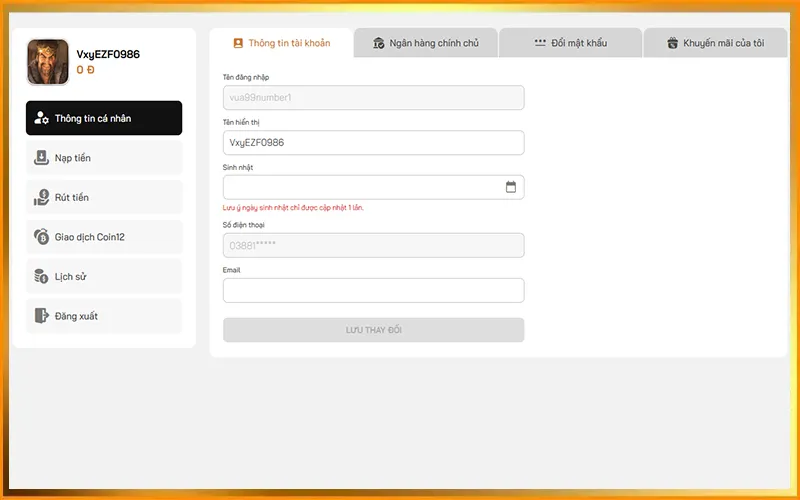The width and height of the screenshot is (800, 500).
Task: Click the personal info gear-person icon
Action: (41, 118)
